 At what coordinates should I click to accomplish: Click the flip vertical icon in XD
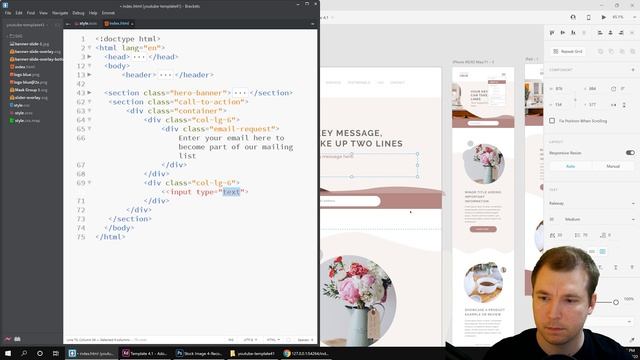click(x=624, y=105)
